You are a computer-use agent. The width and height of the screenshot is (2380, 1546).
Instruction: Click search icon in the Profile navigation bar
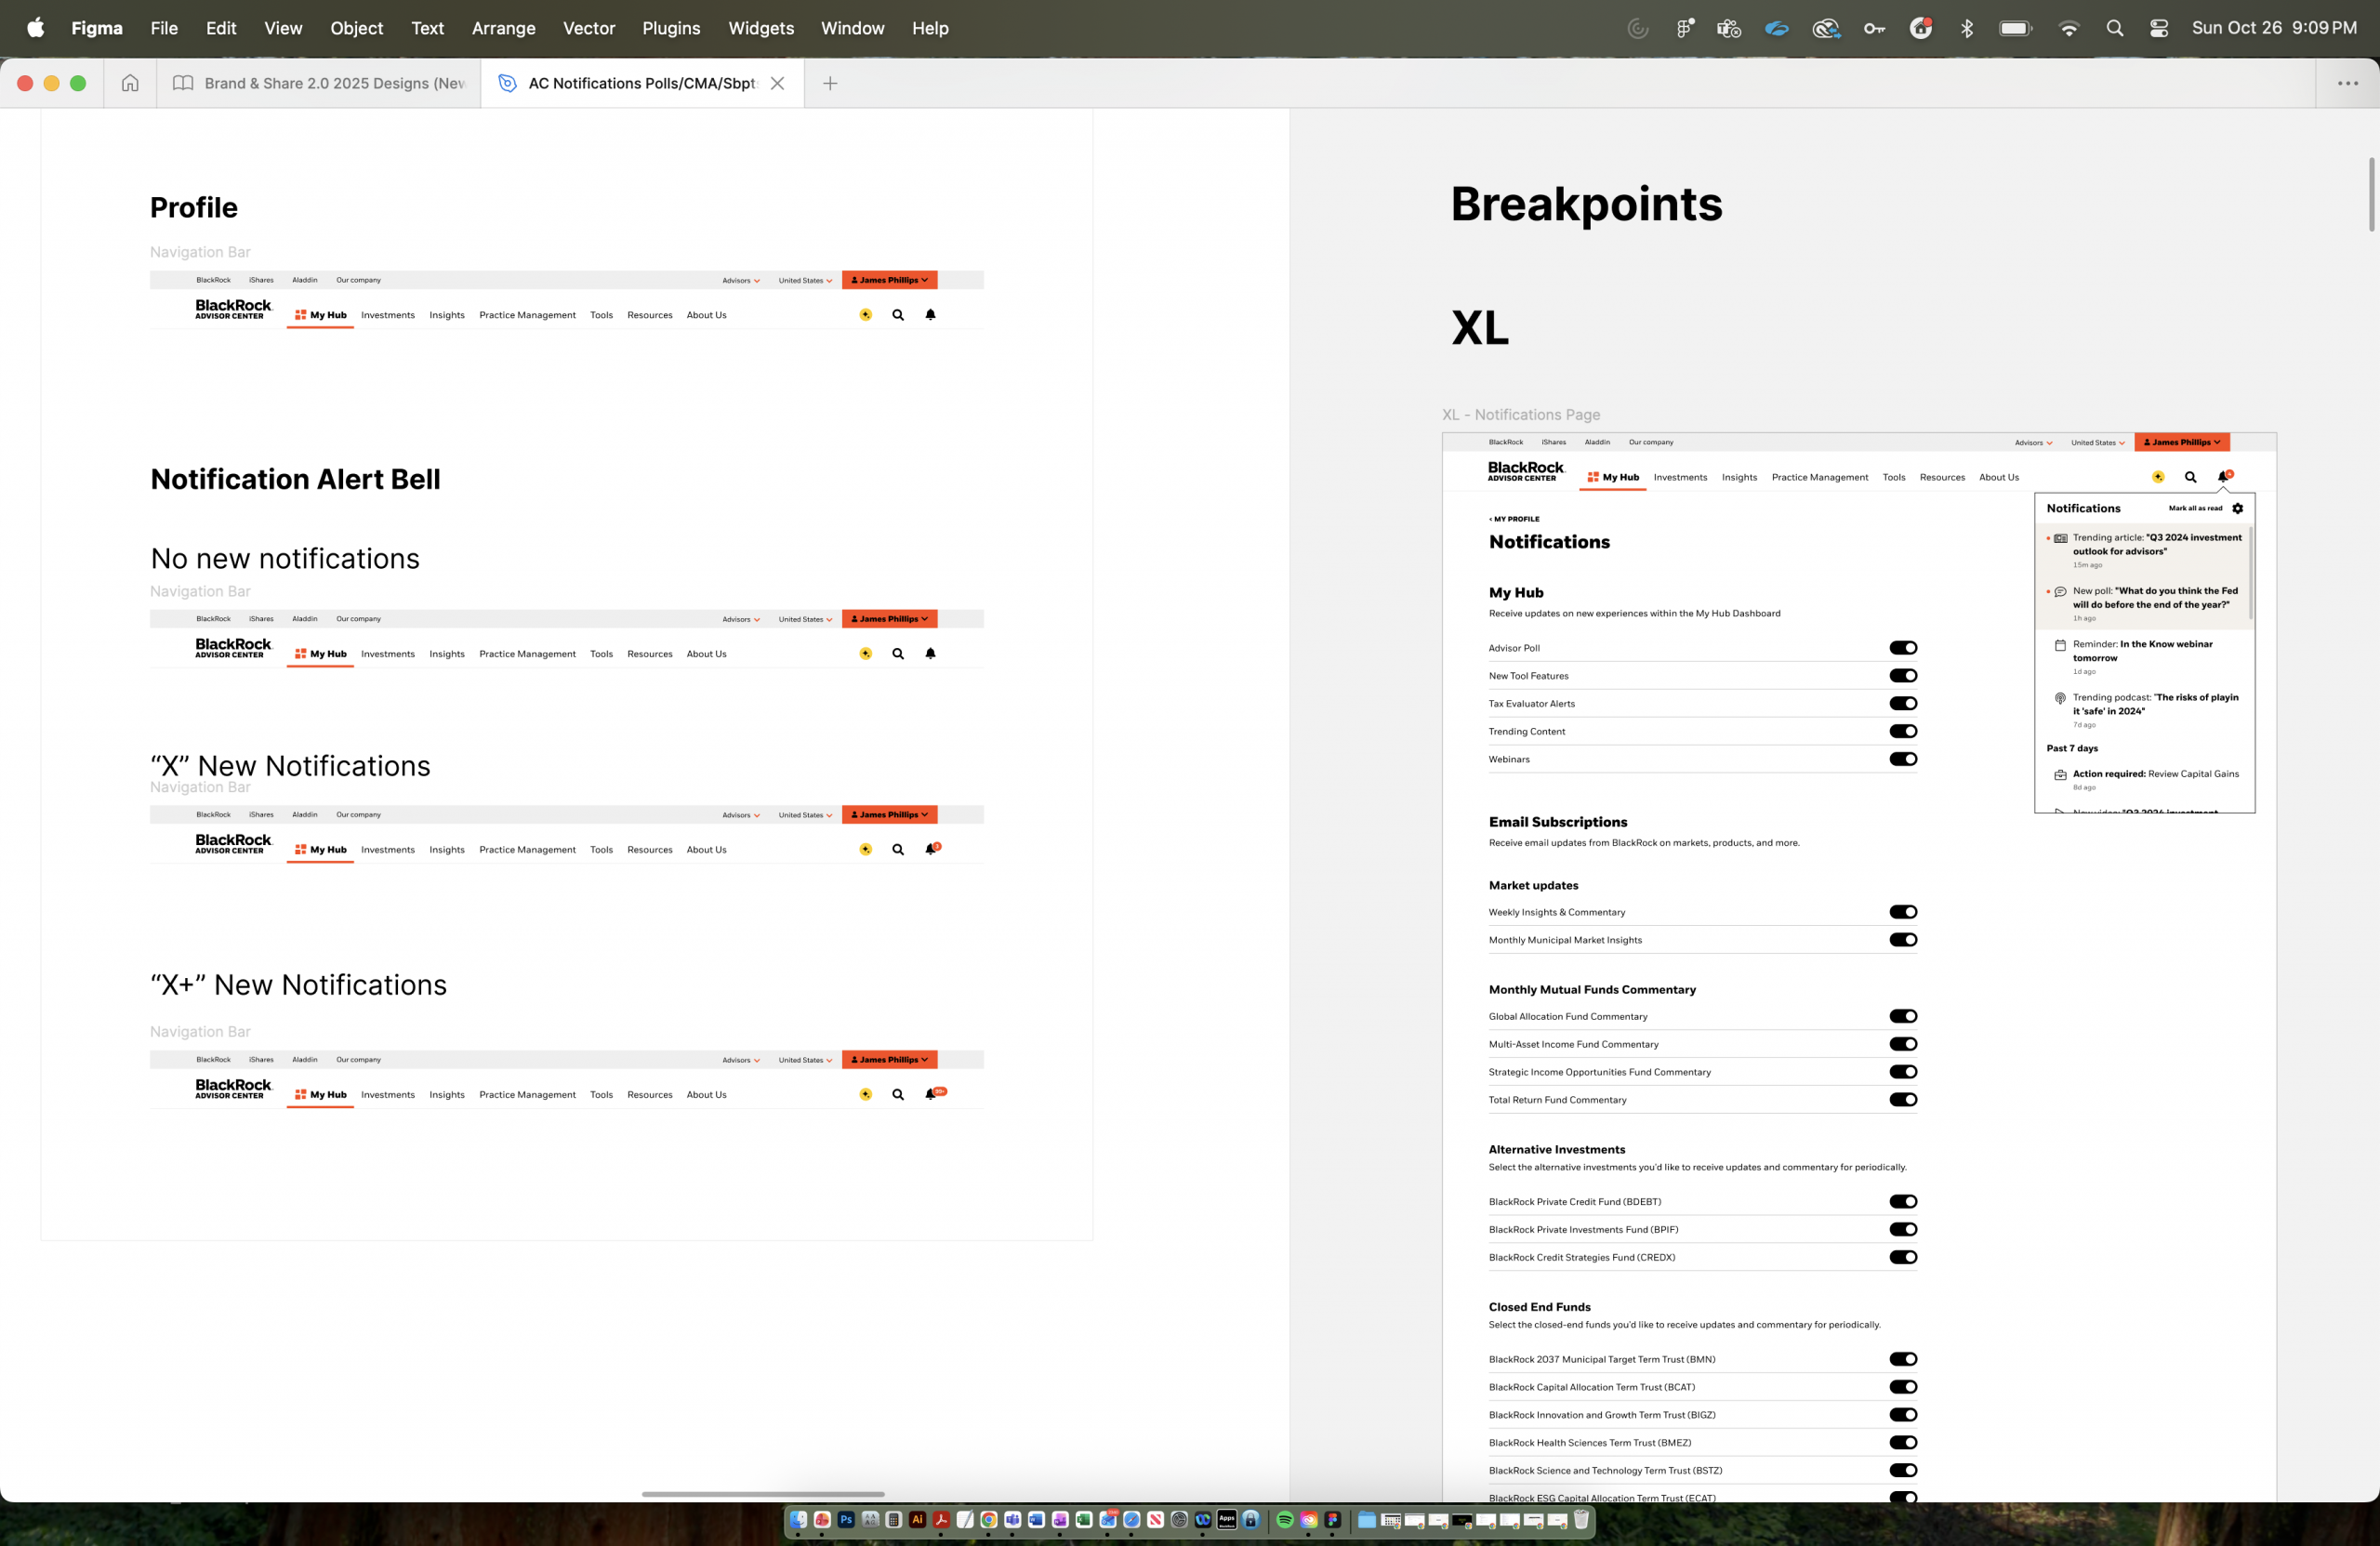(898, 314)
